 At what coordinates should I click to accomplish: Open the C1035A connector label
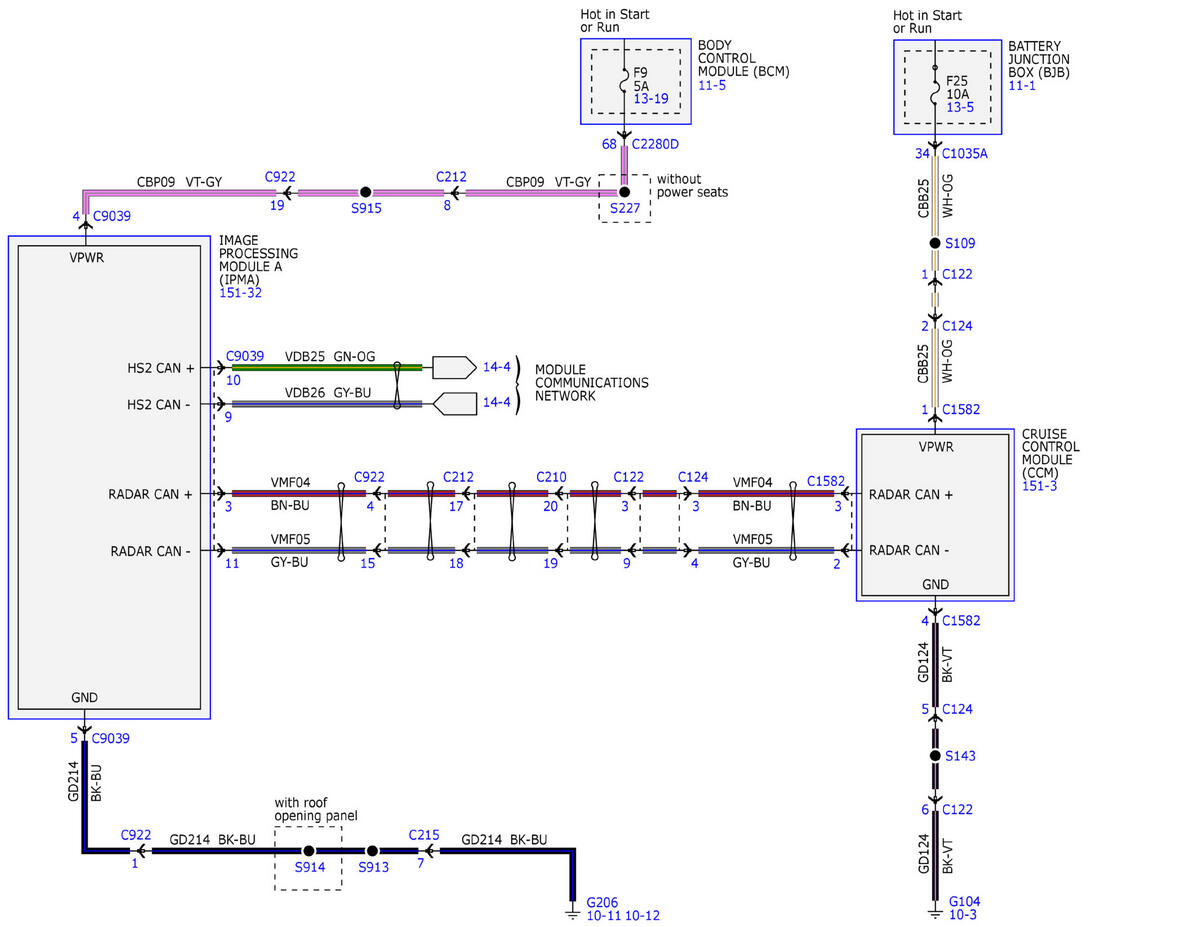click(965, 154)
